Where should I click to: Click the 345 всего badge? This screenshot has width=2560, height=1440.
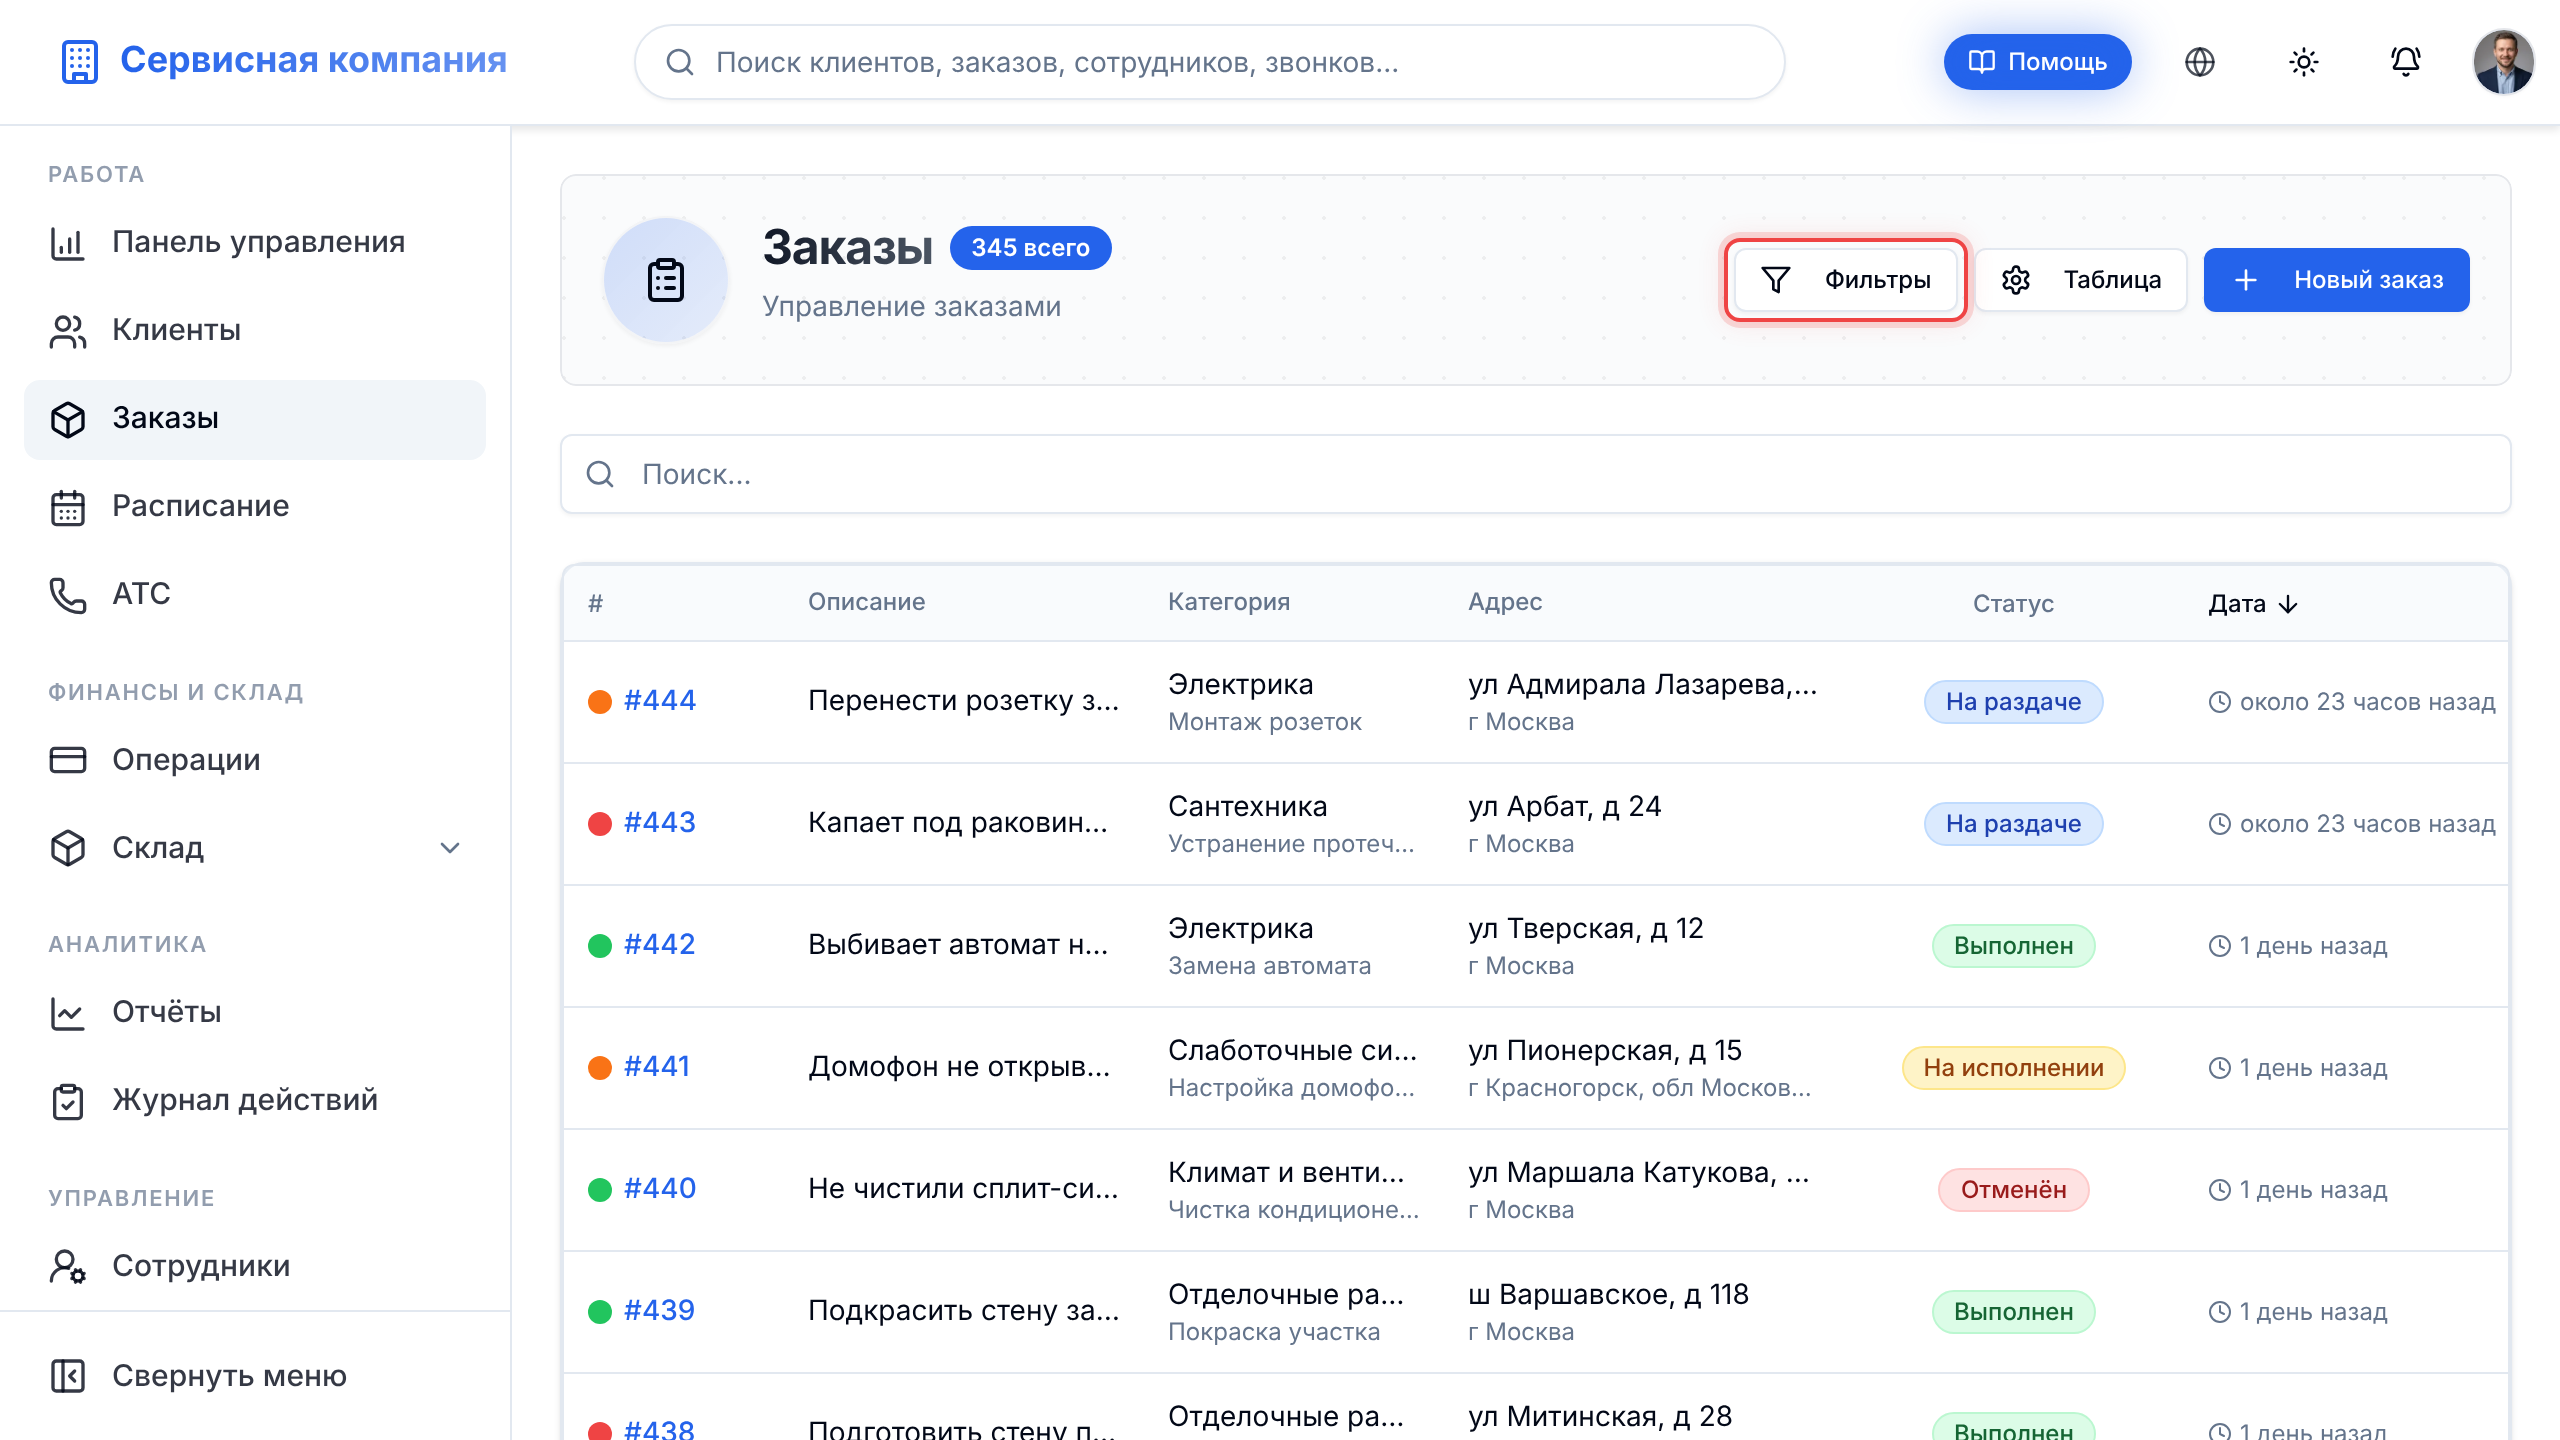point(1031,248)
